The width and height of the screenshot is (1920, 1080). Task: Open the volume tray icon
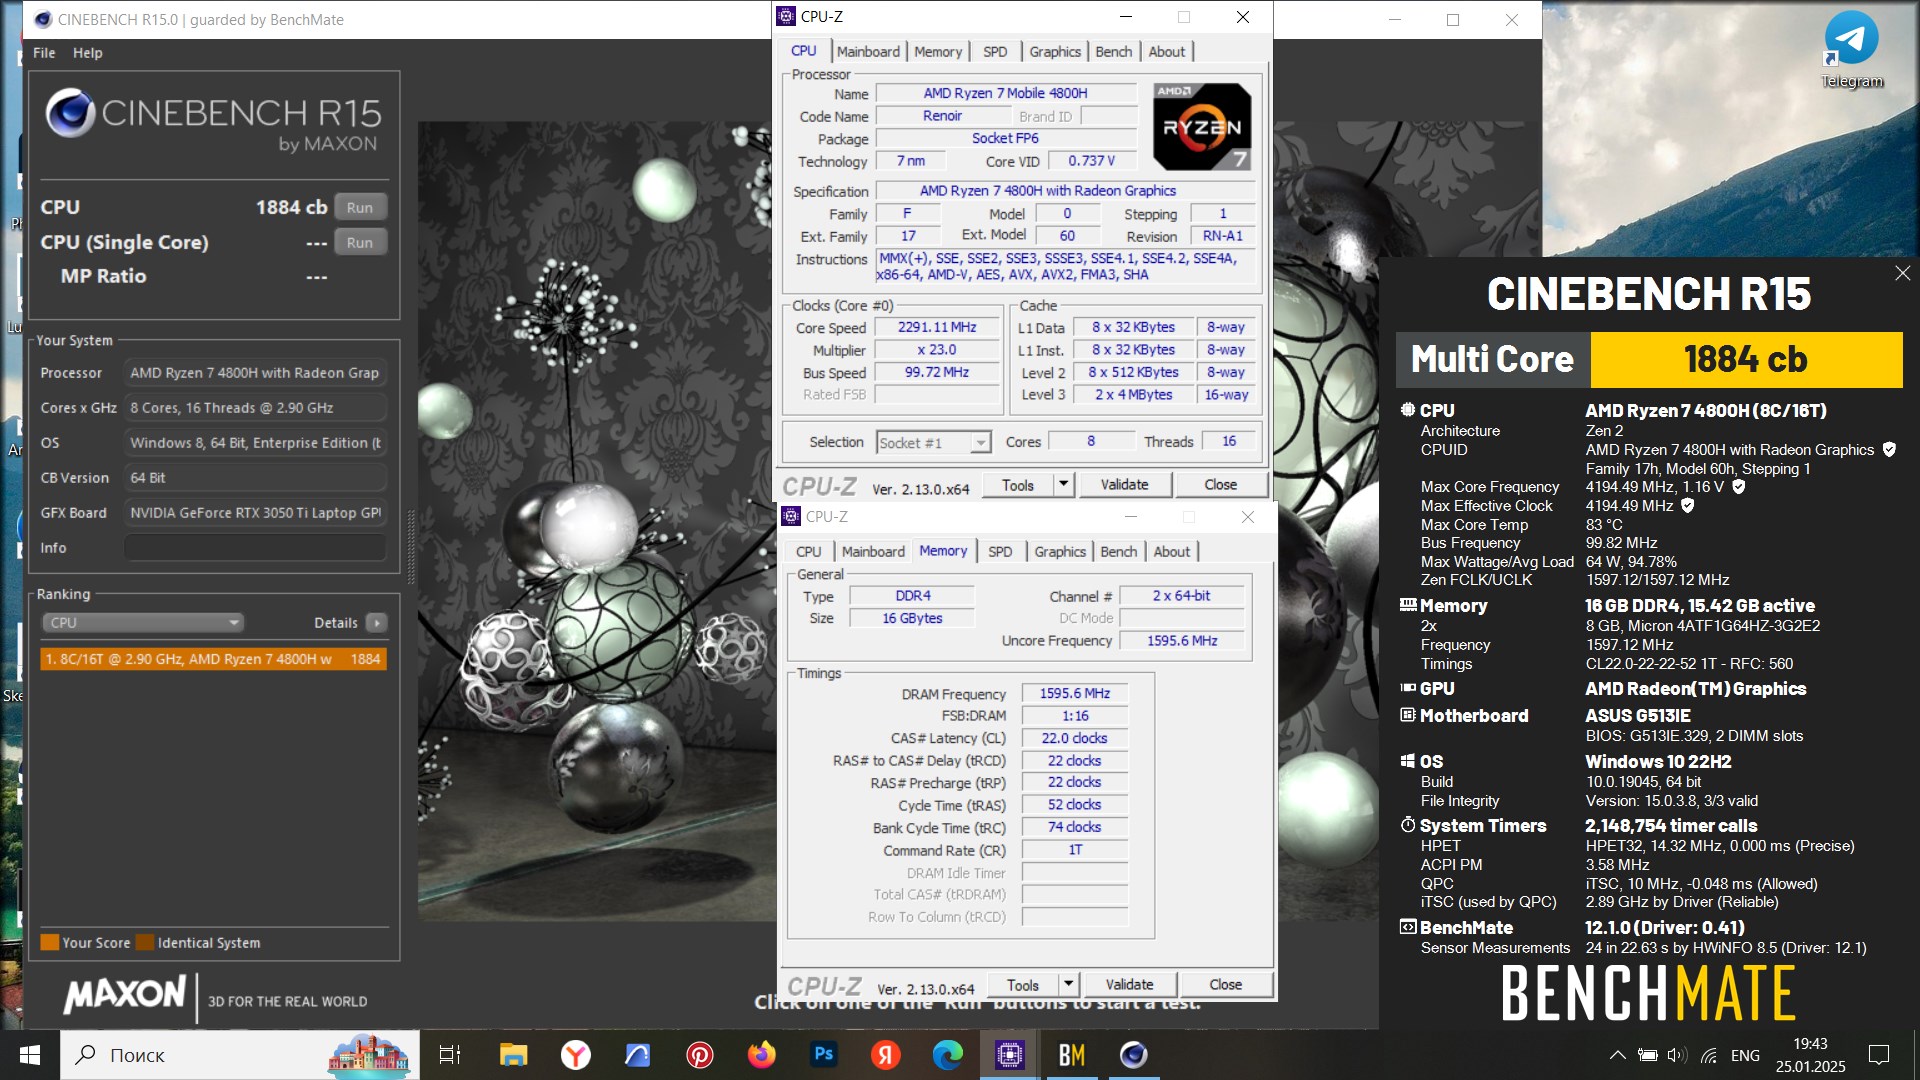(x=1678, y=1055)
